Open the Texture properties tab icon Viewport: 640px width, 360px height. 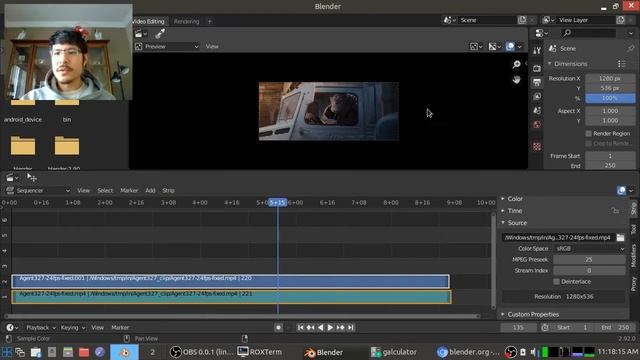[537, 147]
